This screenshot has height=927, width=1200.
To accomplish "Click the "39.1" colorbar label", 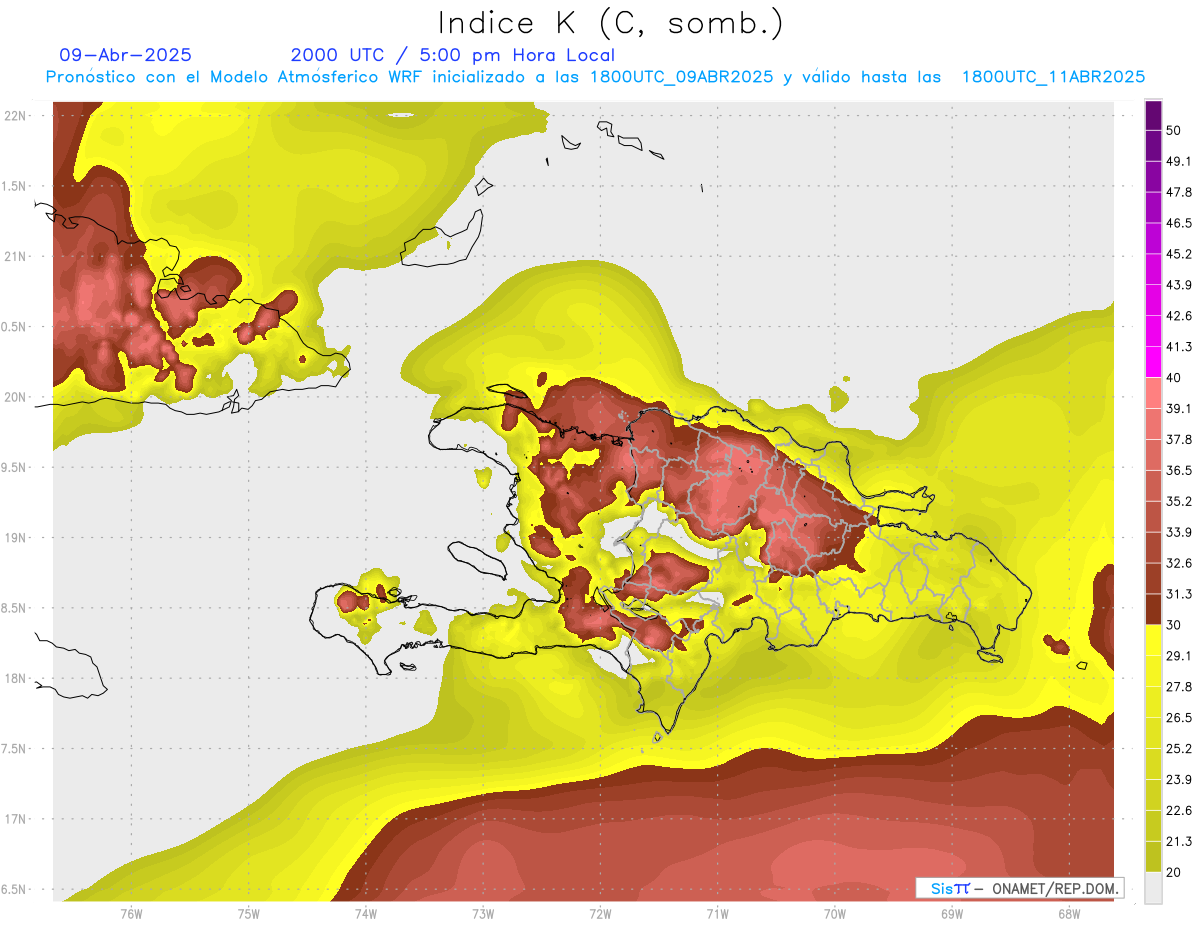I will (x=1179, y=408).
